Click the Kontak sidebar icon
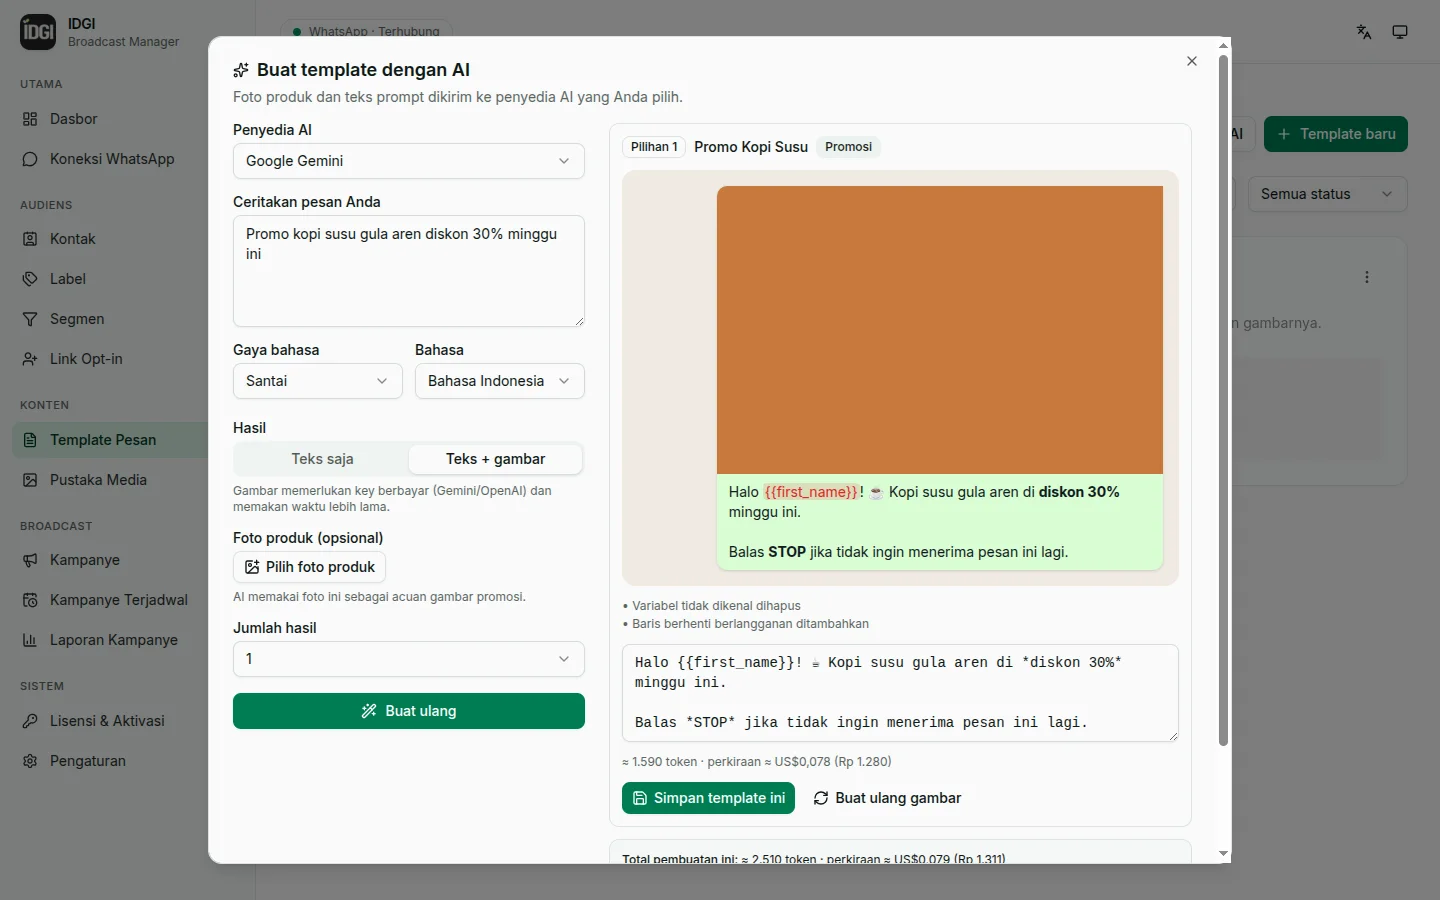The width and height of the screenshot is (1440, 900). click(x=30, y=239)
